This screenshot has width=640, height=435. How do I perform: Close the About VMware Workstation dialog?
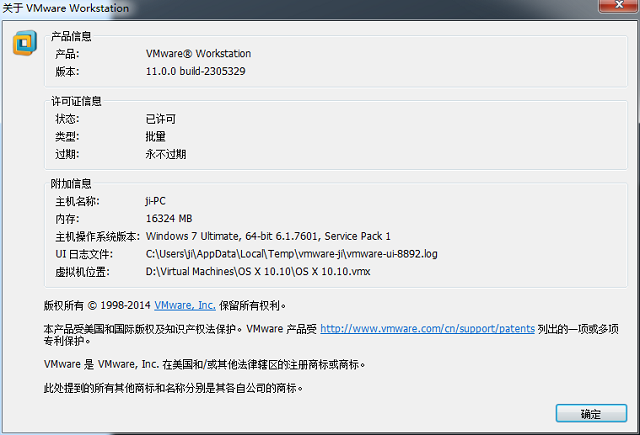coord(619,6)
